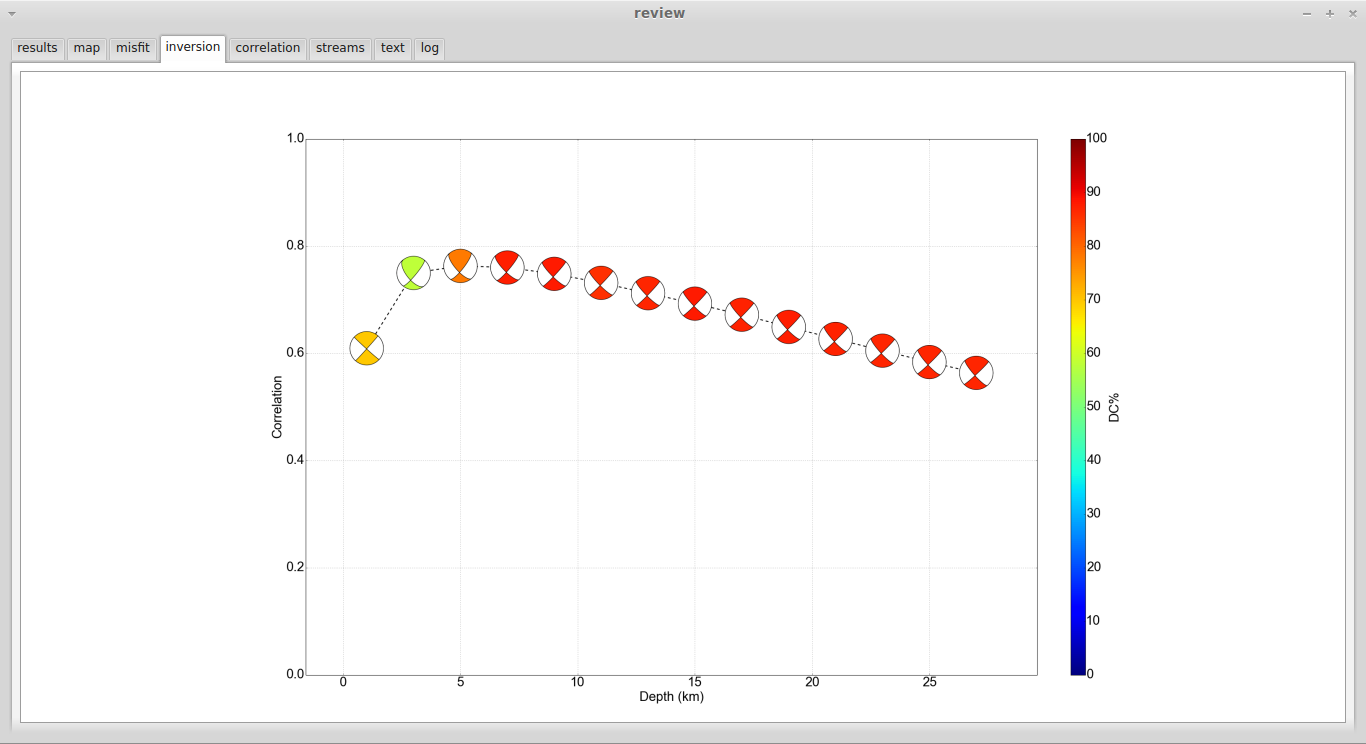The width and height of the screenshot is (1366, 744).
Task: Click the 25 tick on Depth axis
Action: 930,682
